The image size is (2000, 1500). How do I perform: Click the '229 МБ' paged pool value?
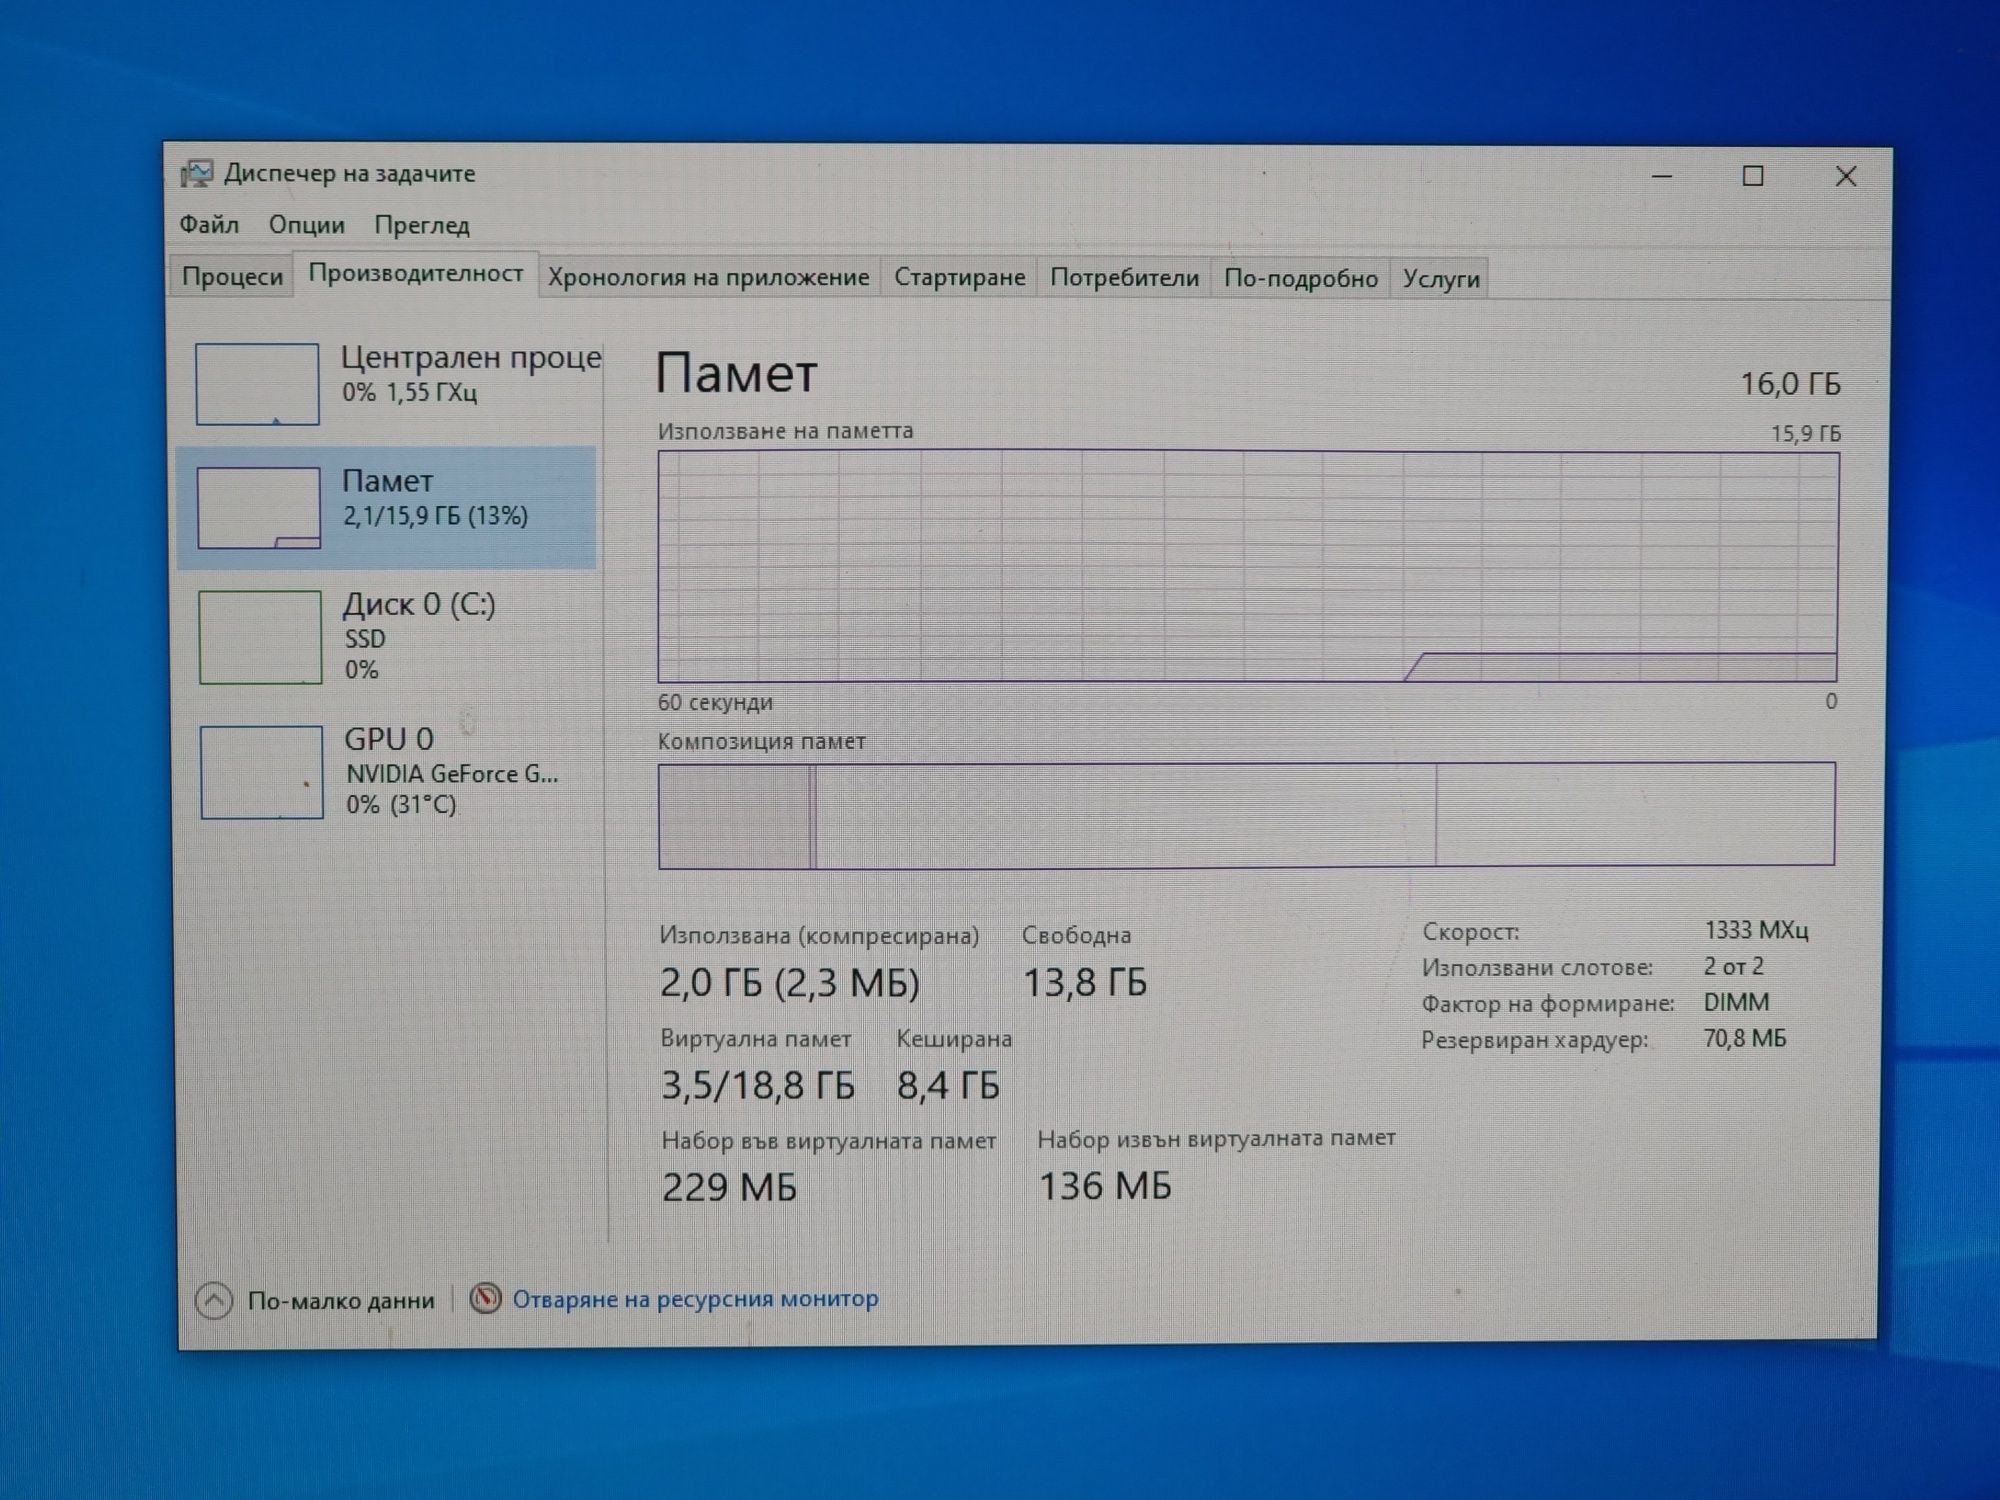[x=729, y=1187]
